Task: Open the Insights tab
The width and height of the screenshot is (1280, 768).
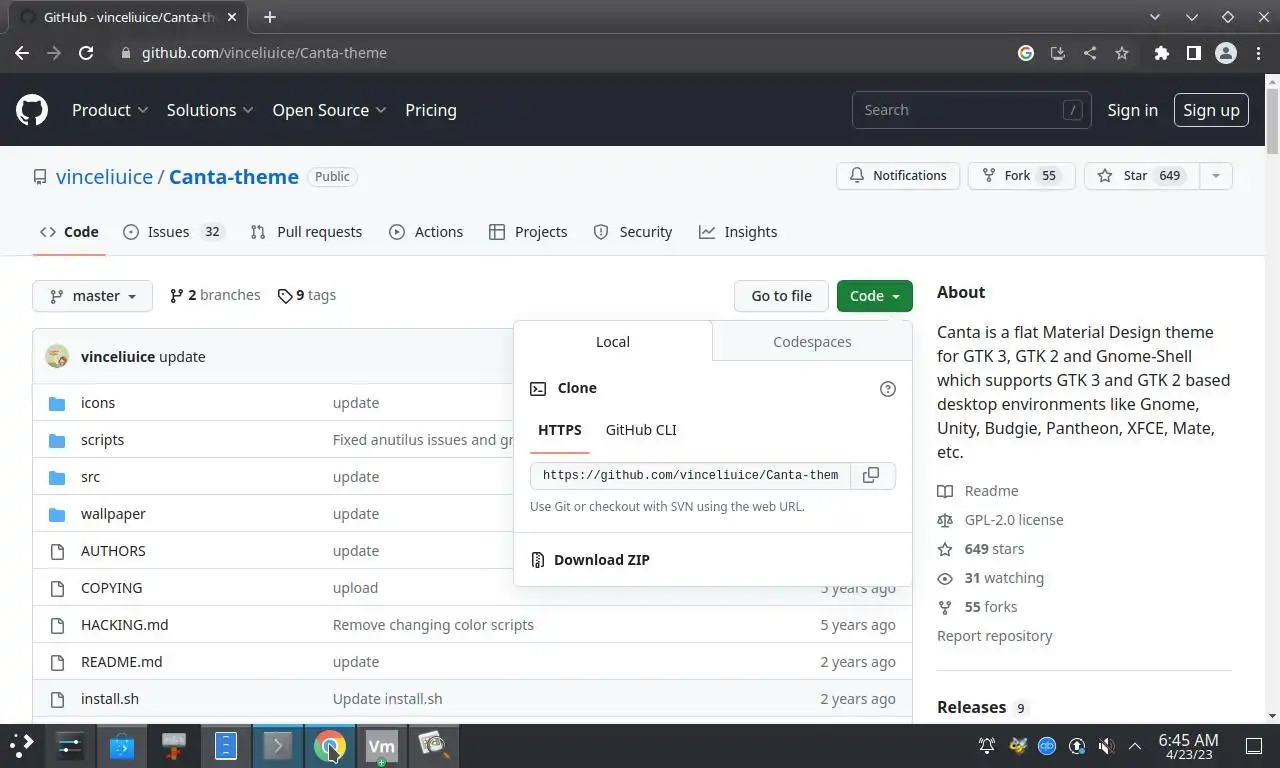Action: click(x=738, y=232)
